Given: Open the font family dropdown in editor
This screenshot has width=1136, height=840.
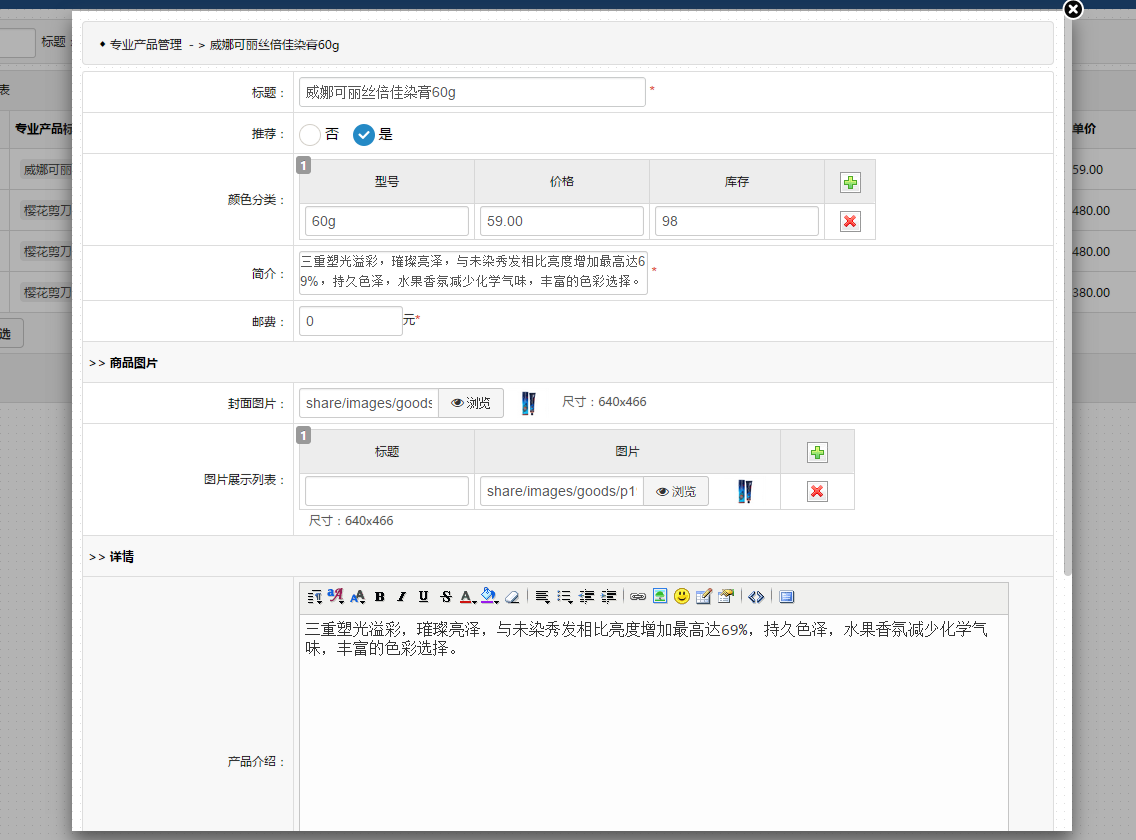Looking at the screenshot, I should pyautogui.click(x=335, y=596).
